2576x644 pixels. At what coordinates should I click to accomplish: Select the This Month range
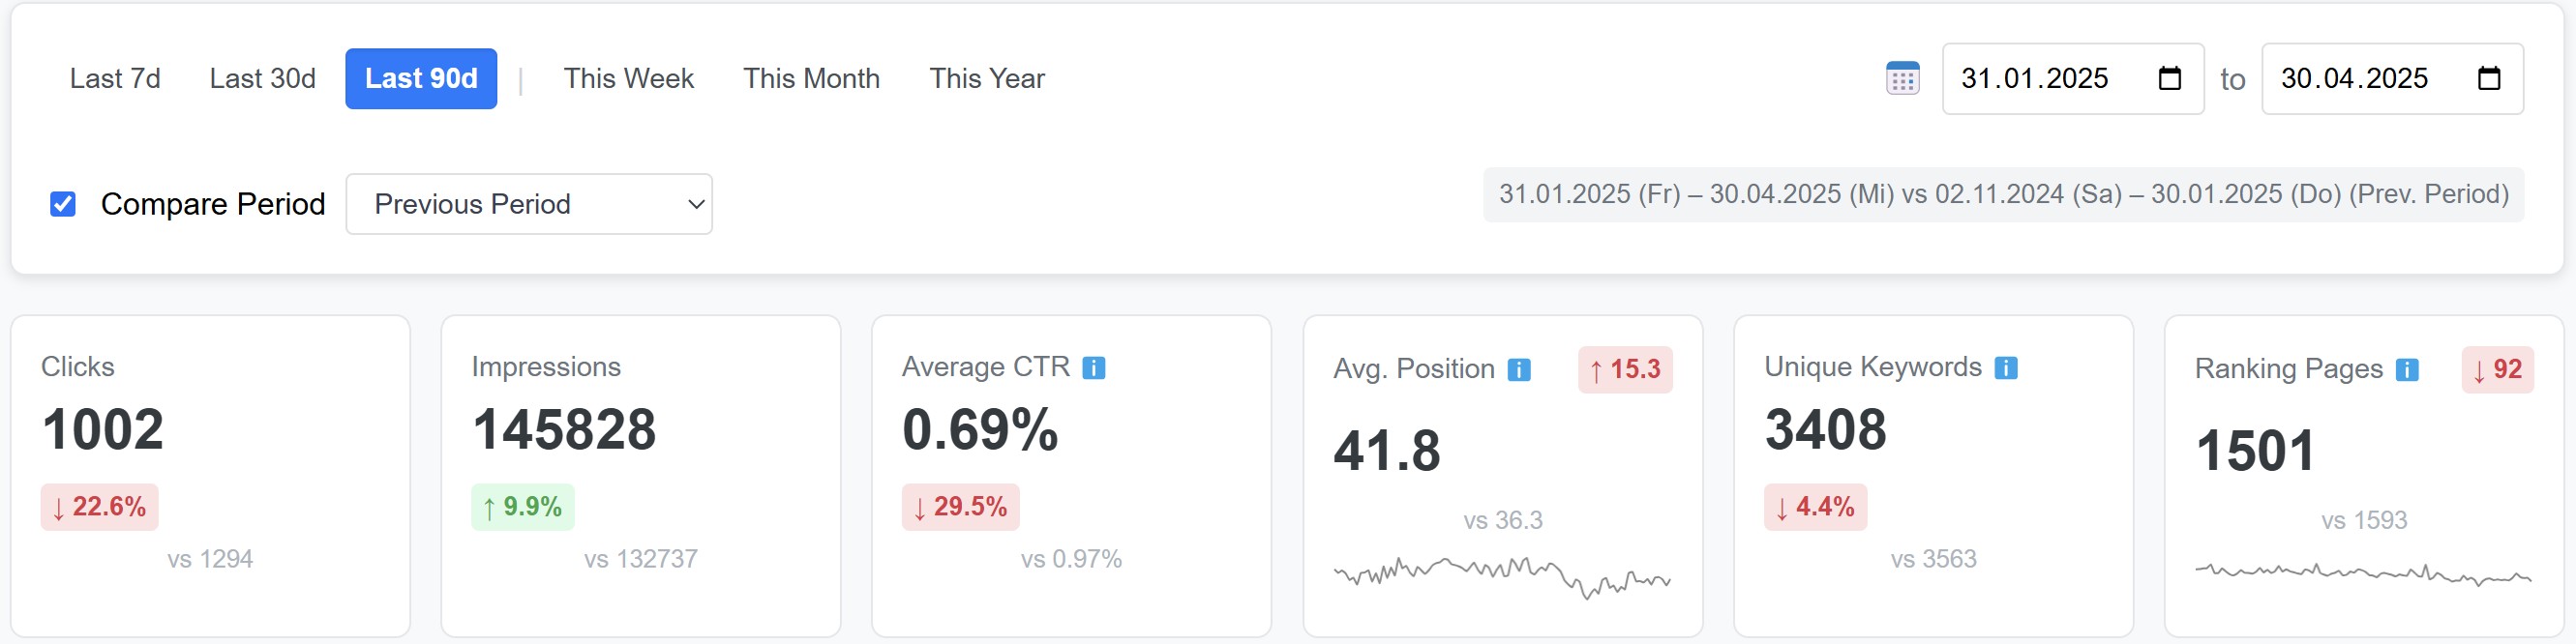(811, 78)
